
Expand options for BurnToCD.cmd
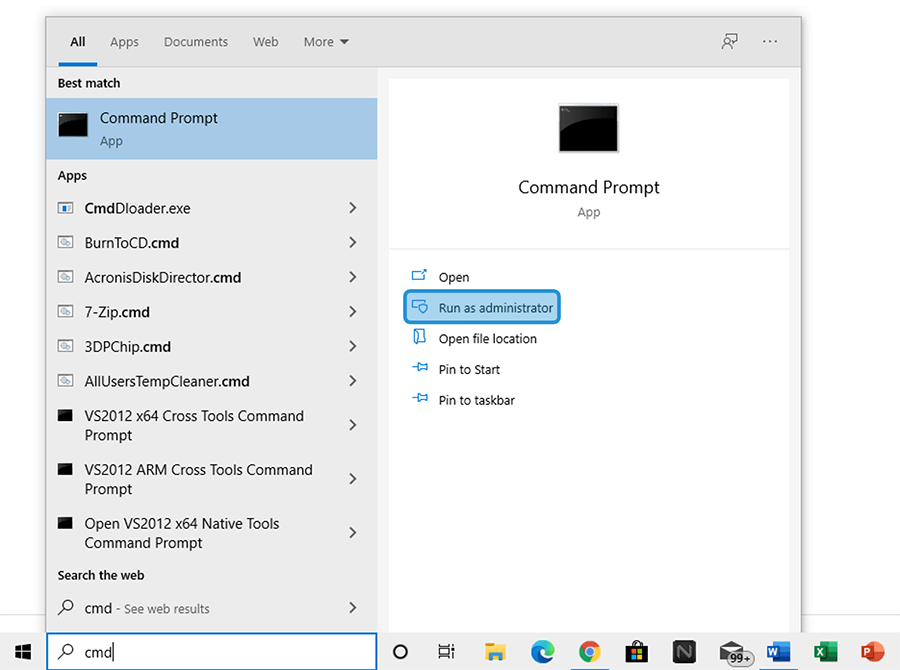(x=352, y=242)
